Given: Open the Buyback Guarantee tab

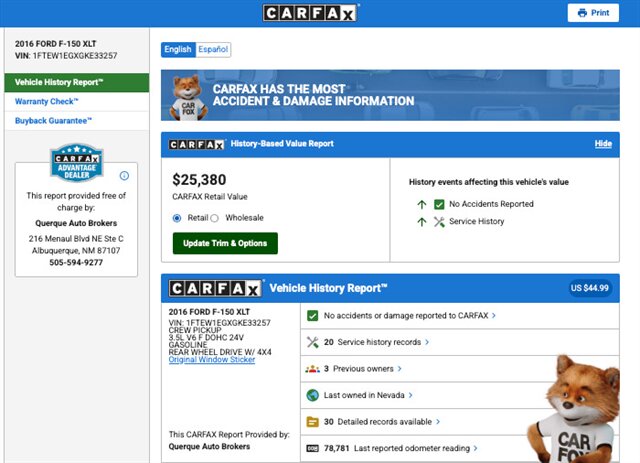Looking at the screenshot, I should (x=53, y=120).
